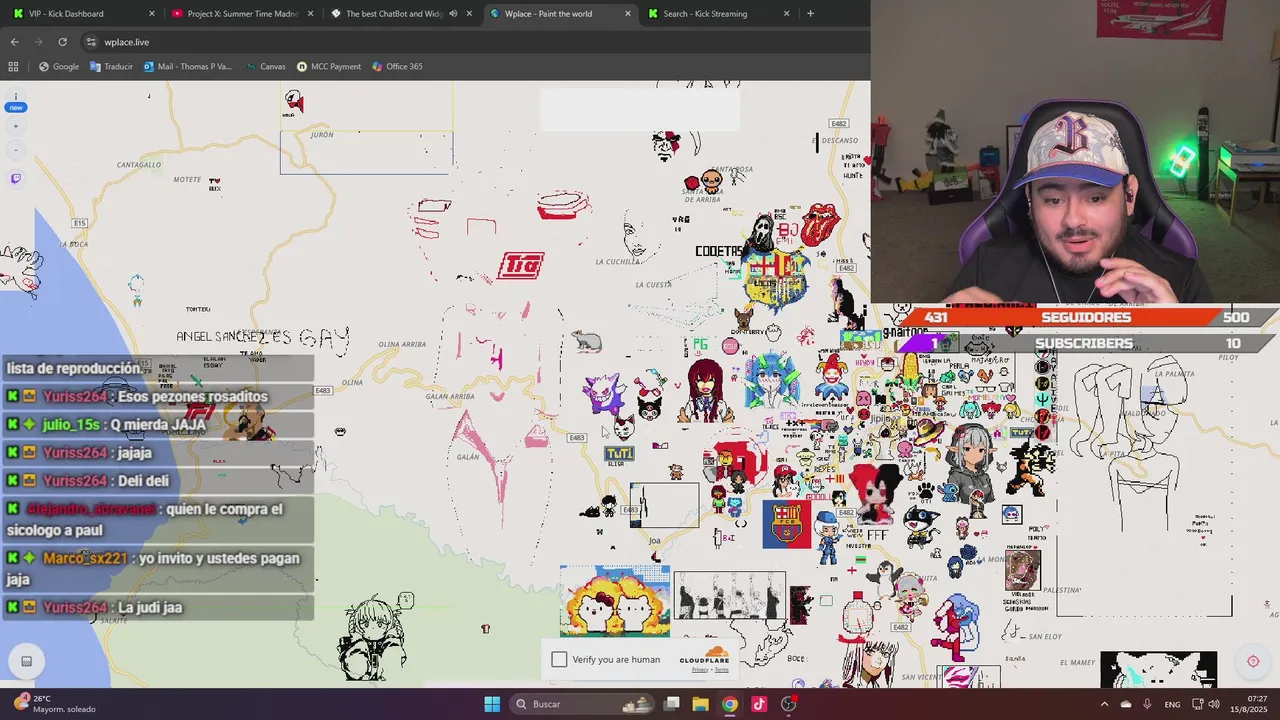Mute audio on the ChatBot tab
Screen dimensions: 1280x720
453,14
